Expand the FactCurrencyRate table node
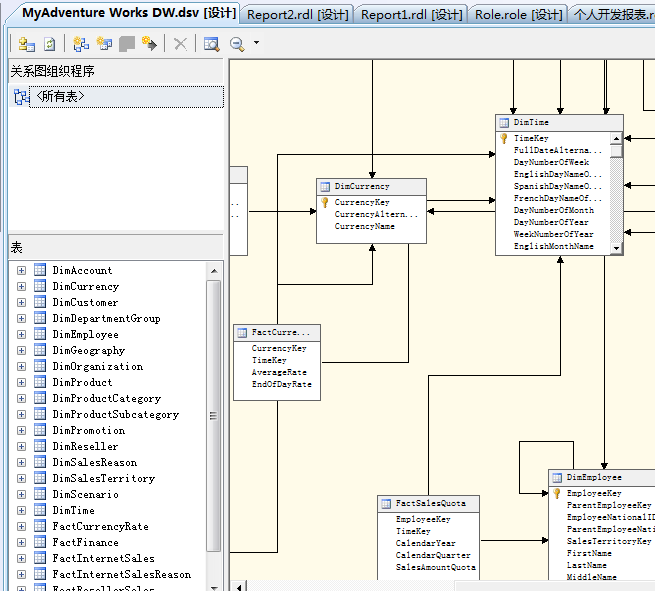 [21, 526]
